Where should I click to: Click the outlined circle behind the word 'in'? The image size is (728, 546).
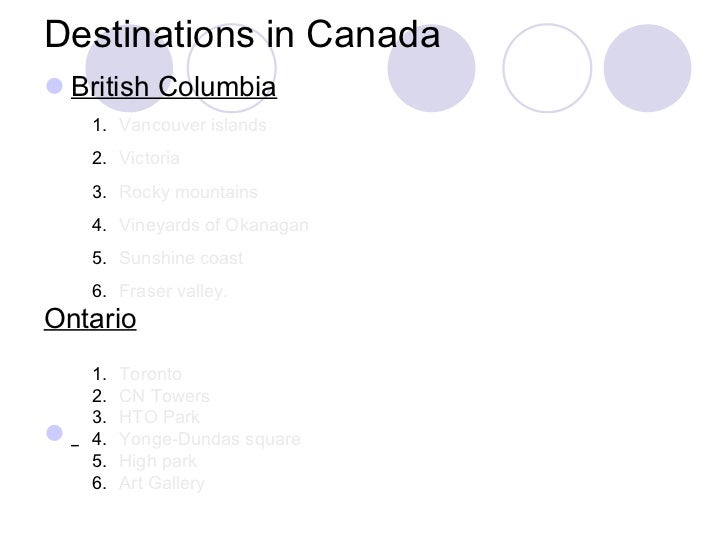[x=232, y=68]
